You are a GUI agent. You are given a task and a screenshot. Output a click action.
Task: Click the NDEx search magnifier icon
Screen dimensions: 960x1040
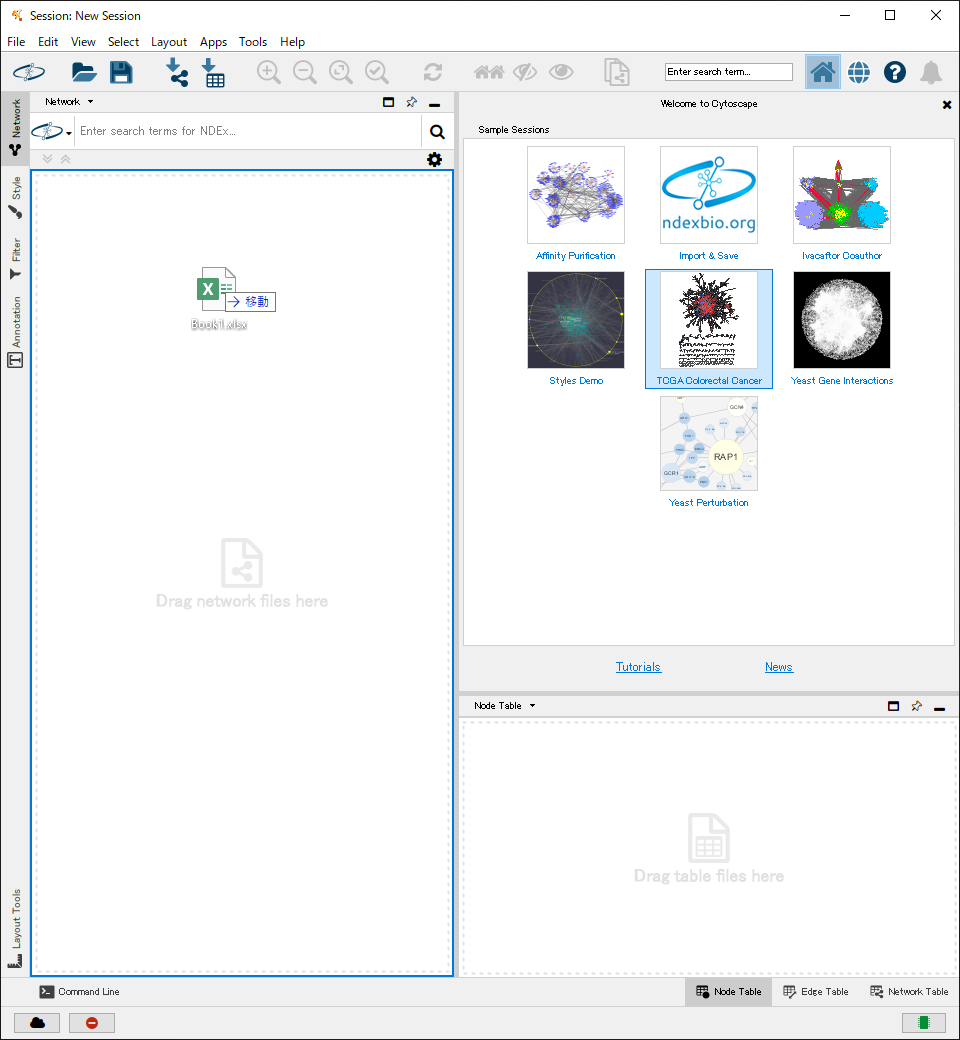click(437, 132)
